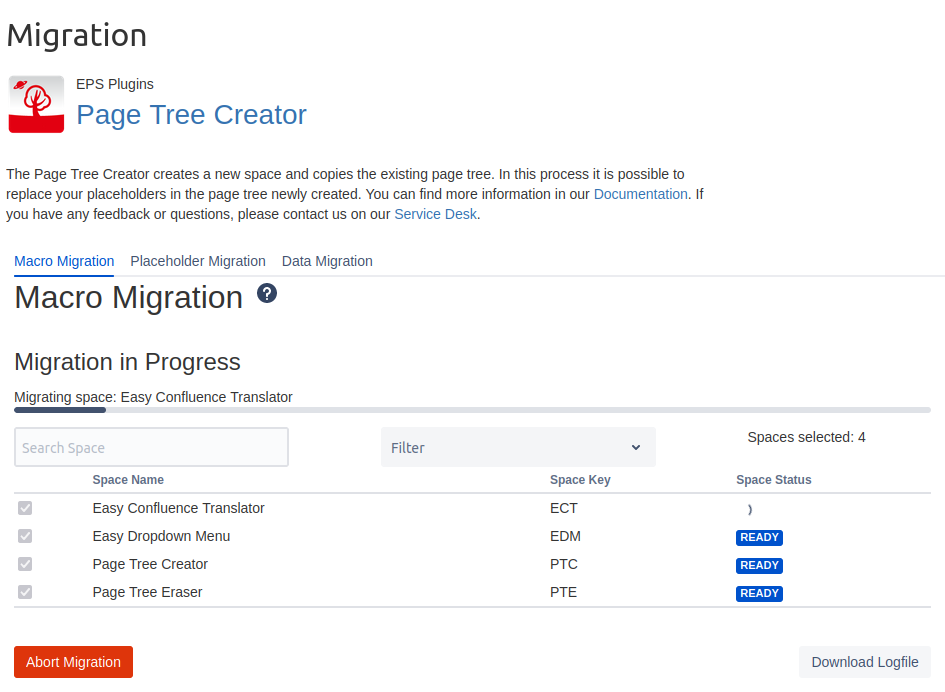Click the READY badge for Page Tree Eraser
The height and width of the screenshot is (692, 945).
point(759,593)
